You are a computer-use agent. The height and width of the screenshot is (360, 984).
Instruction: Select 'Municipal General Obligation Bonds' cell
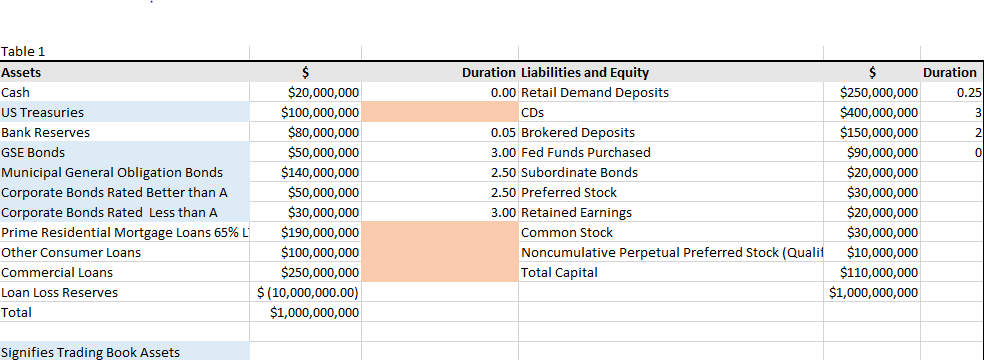(125, 172)
